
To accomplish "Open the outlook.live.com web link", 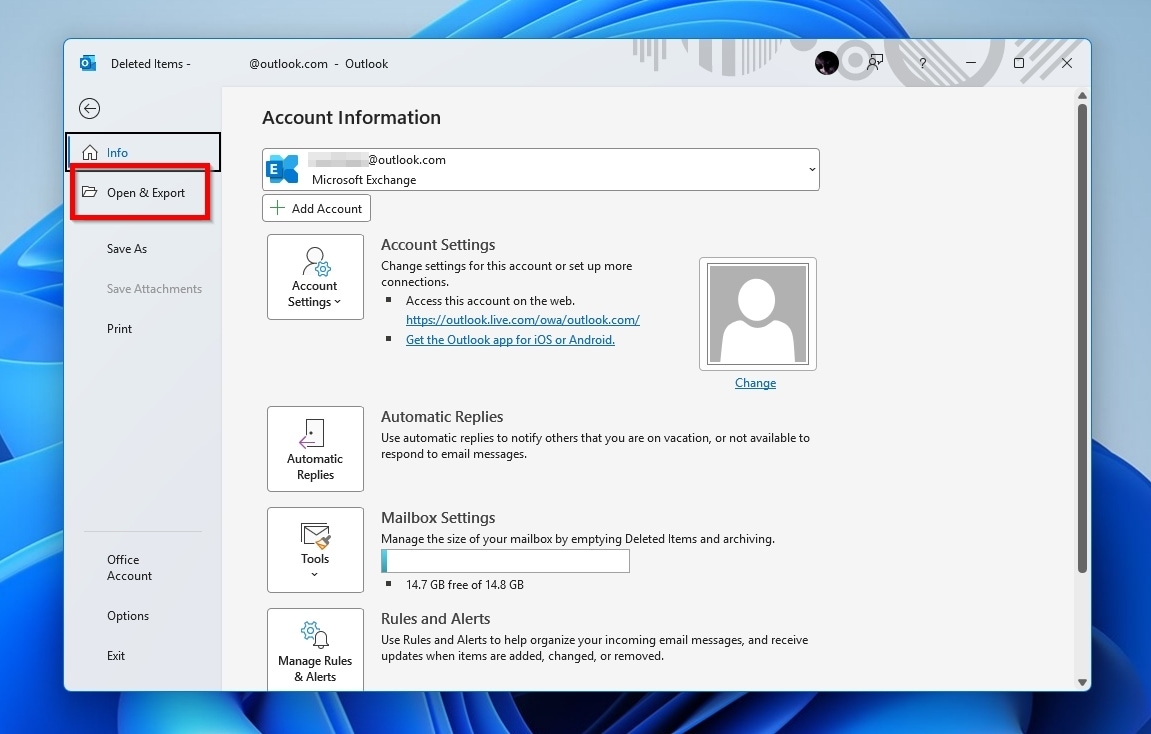I will click(523, 320).
